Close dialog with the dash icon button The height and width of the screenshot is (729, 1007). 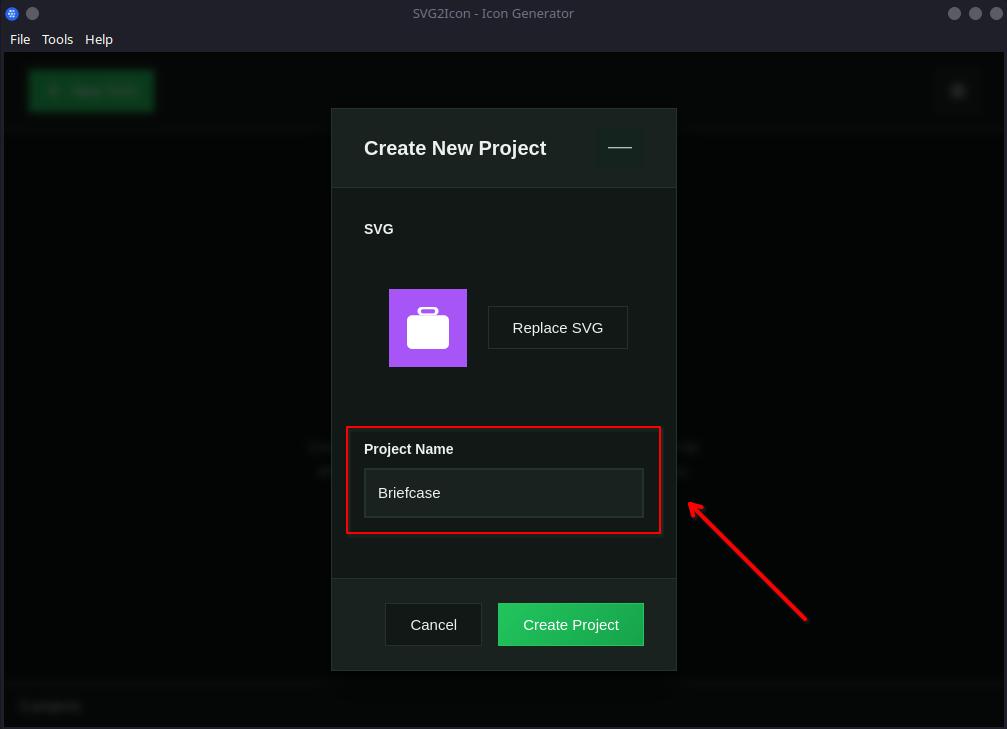pos(620,148)
